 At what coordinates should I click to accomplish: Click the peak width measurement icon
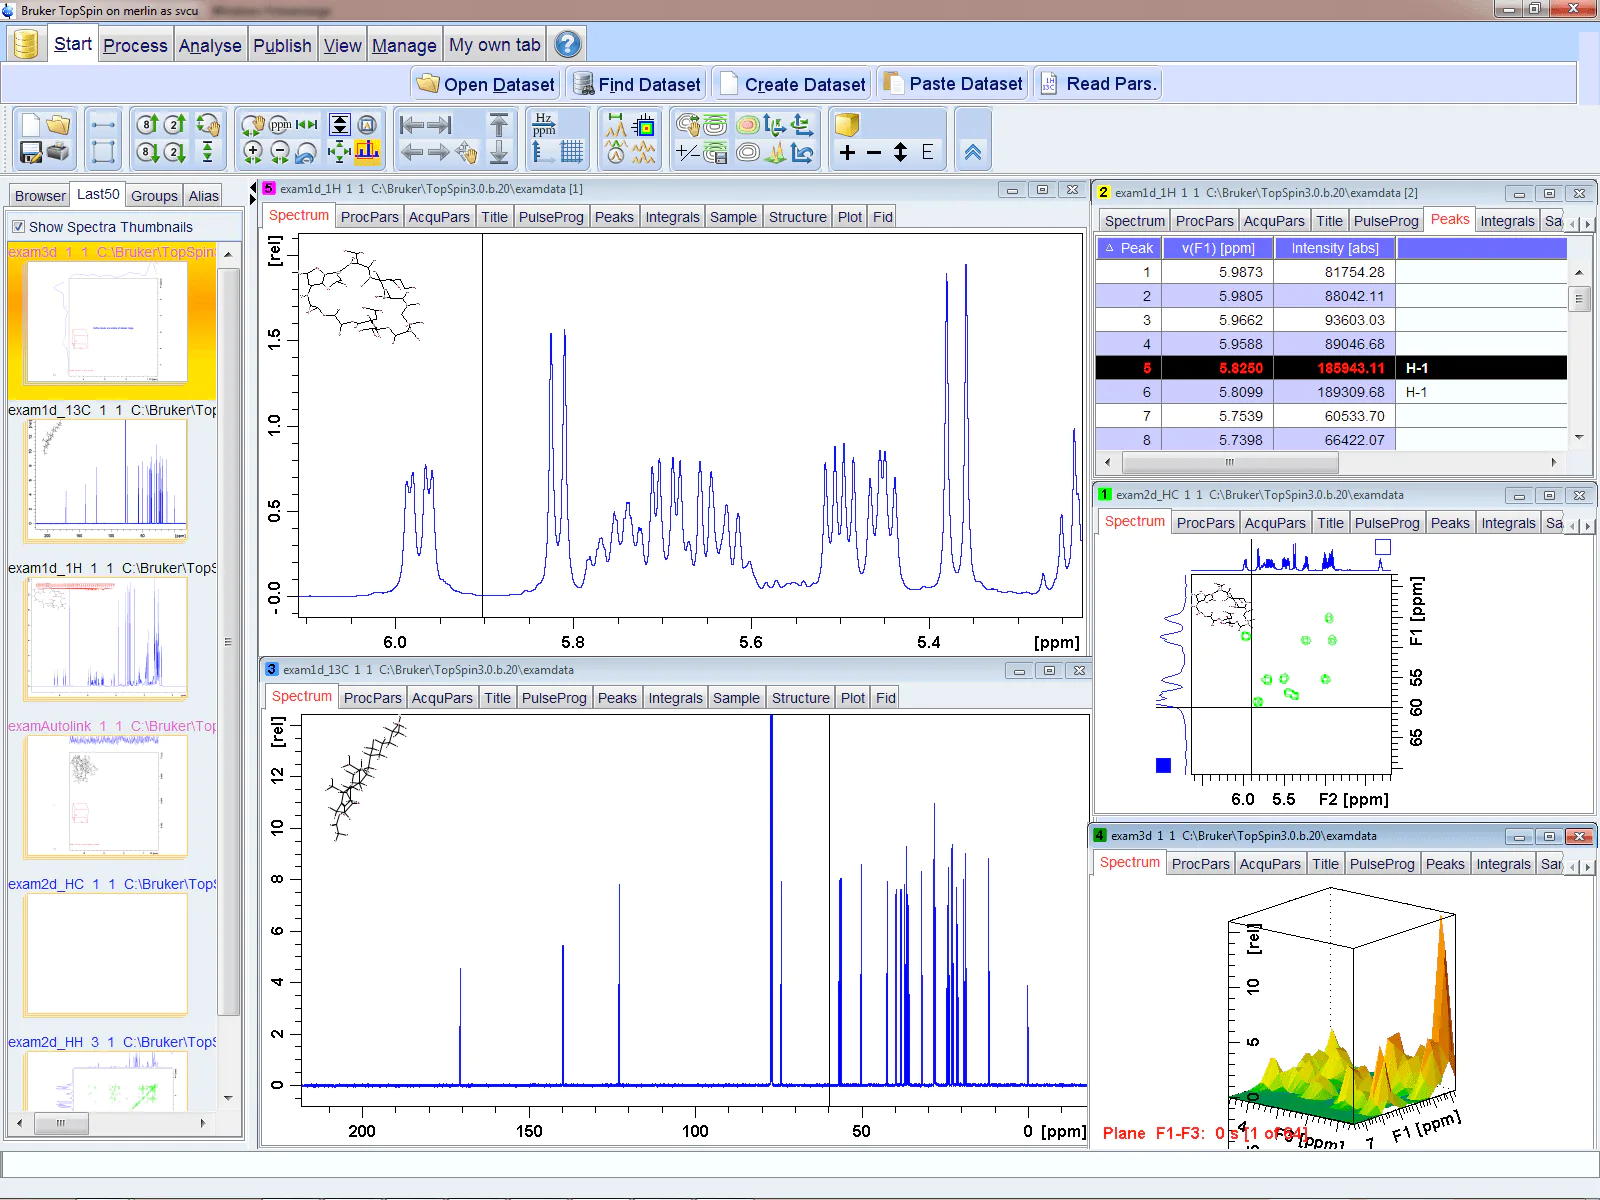click(616, 125)
